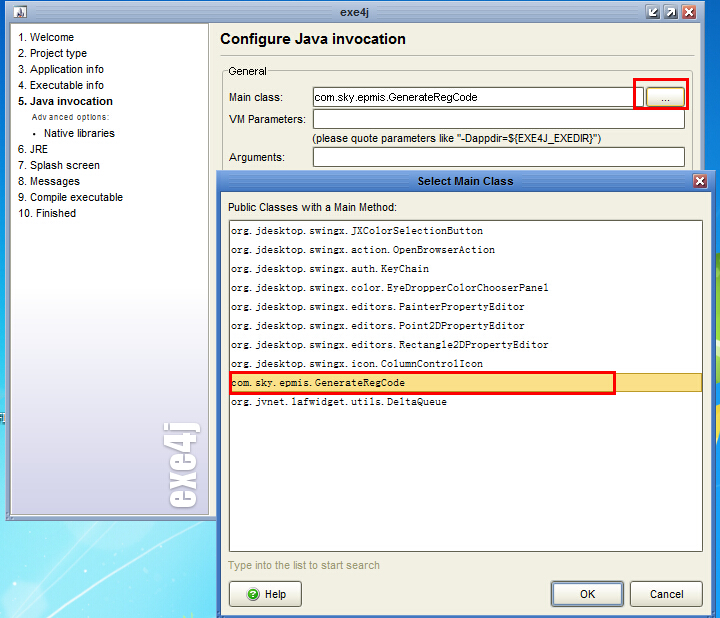The width and height of the screenshot is (720, 618).
Task: Click the Arguments input field
Action: [498, 157]
